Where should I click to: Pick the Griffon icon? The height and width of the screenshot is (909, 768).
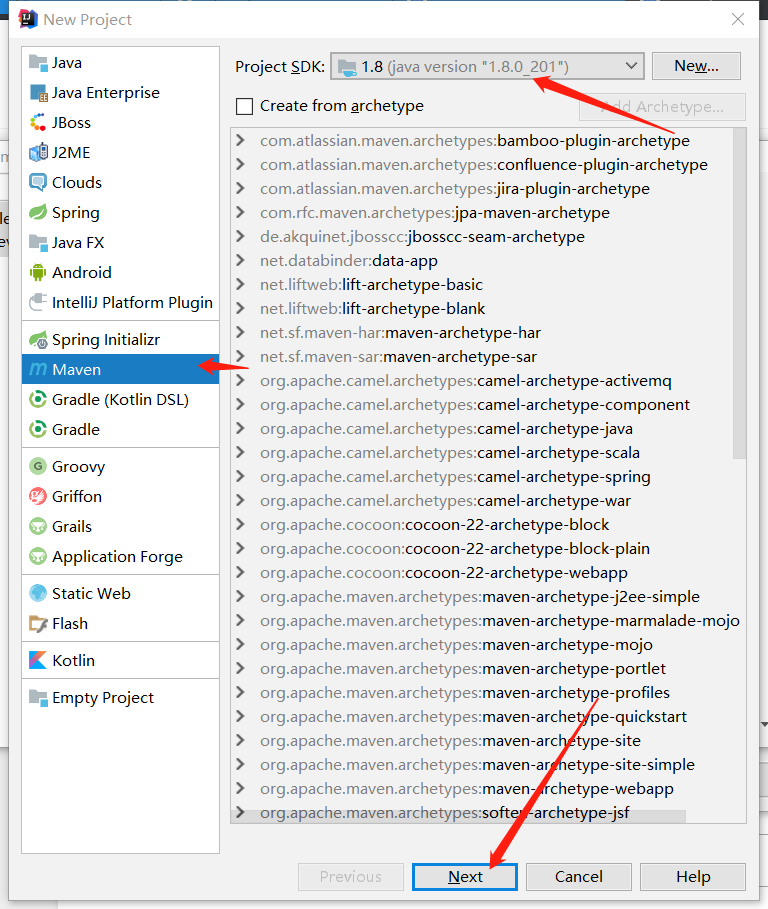38,496
